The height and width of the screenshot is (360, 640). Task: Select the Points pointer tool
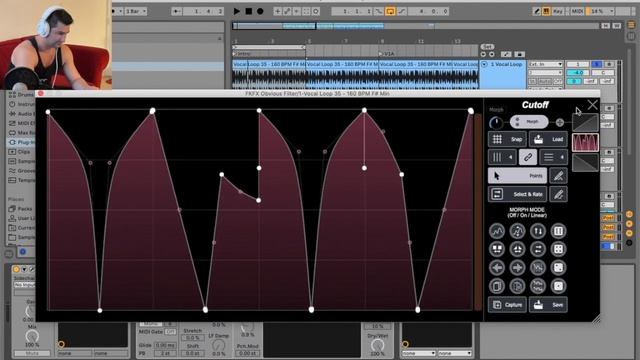[x=517, y=176]
